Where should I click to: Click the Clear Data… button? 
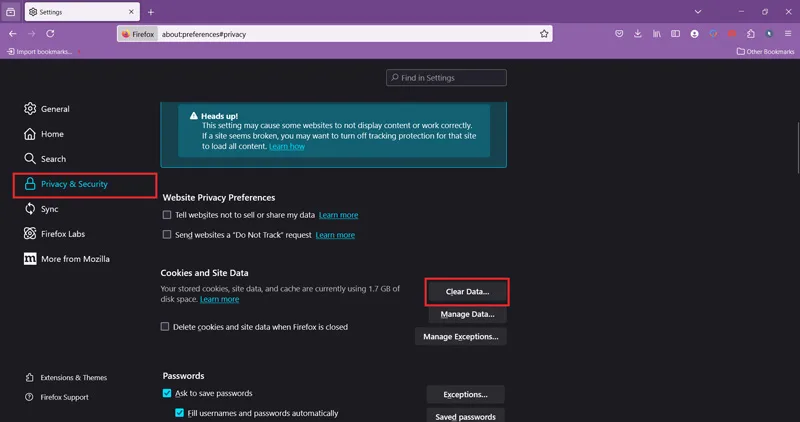click(467, 292)
